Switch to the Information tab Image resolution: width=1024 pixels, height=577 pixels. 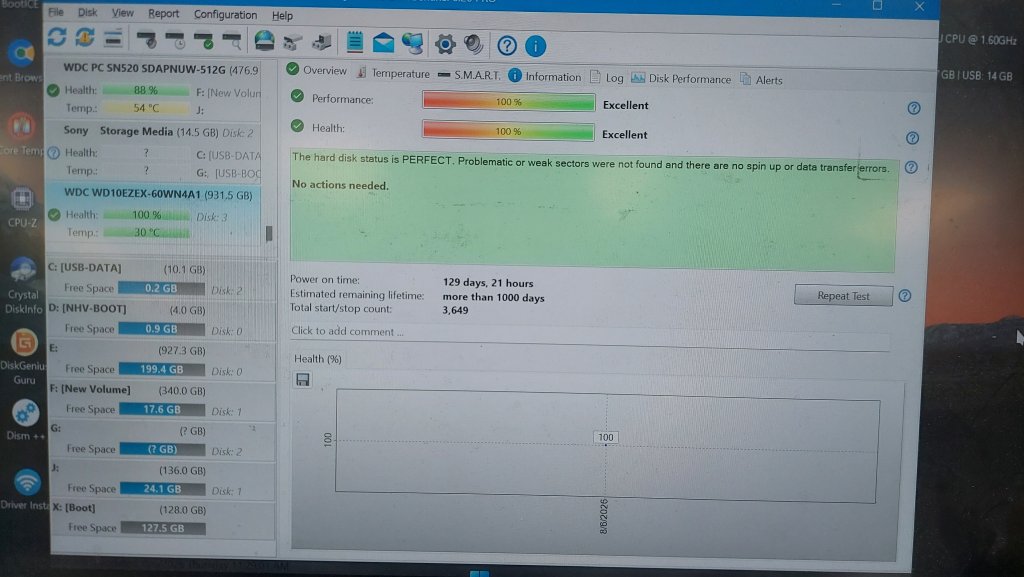[x=545, y=76]
